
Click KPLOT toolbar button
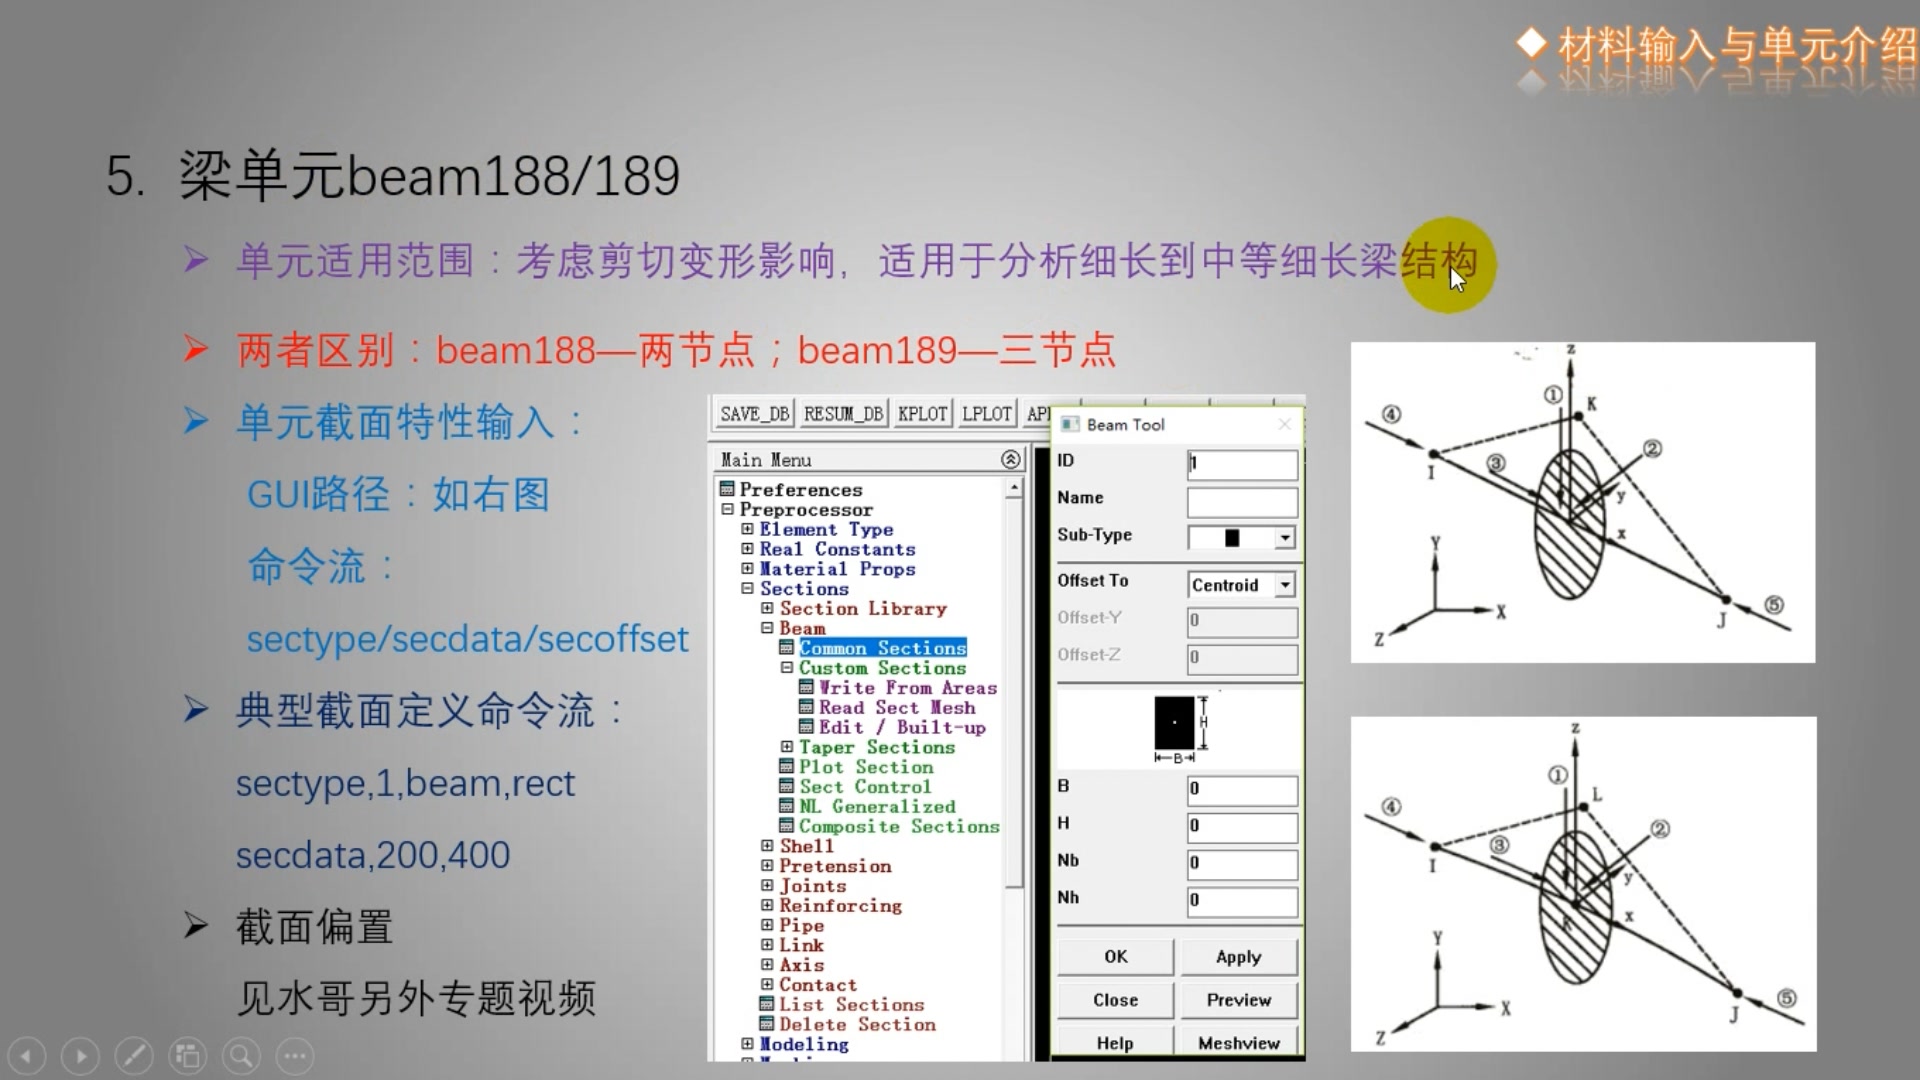922,414
